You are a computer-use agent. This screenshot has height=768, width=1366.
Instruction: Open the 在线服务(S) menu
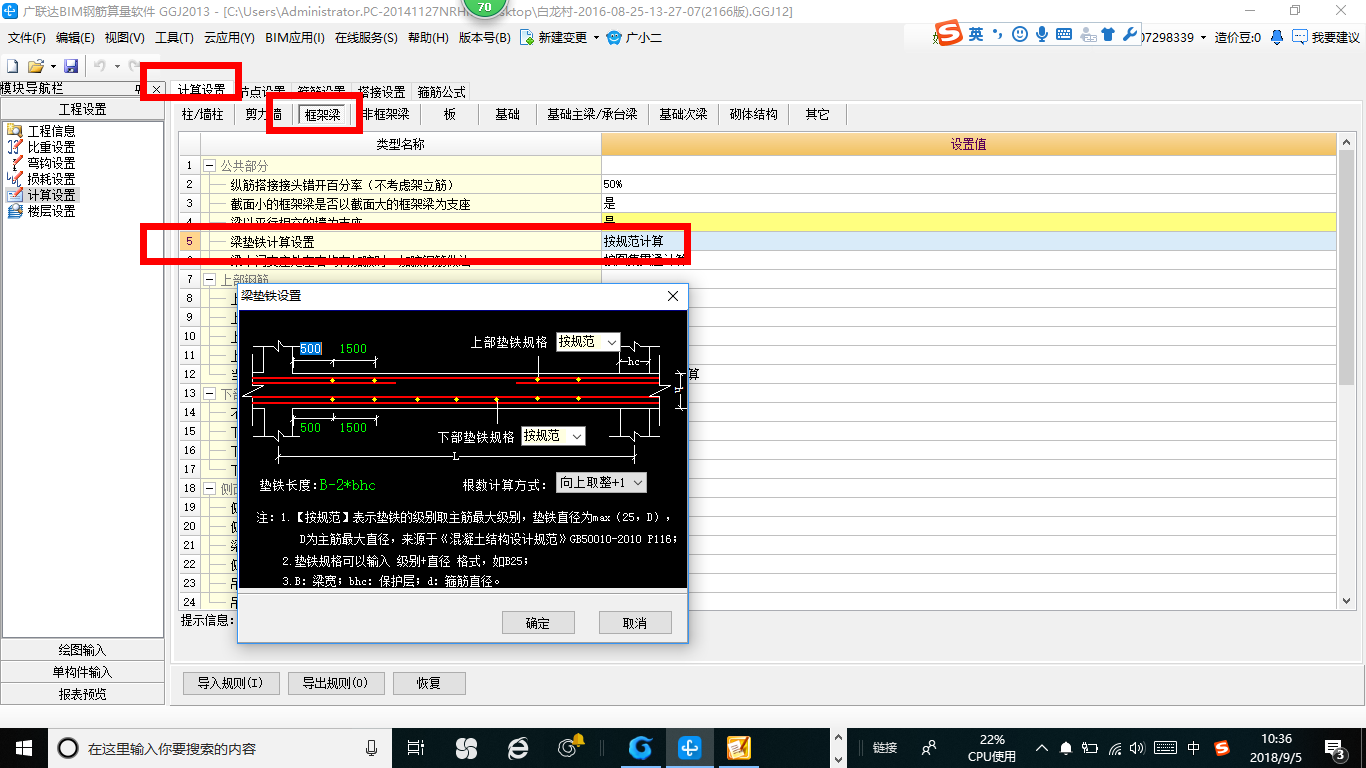[x=366, y=38]
